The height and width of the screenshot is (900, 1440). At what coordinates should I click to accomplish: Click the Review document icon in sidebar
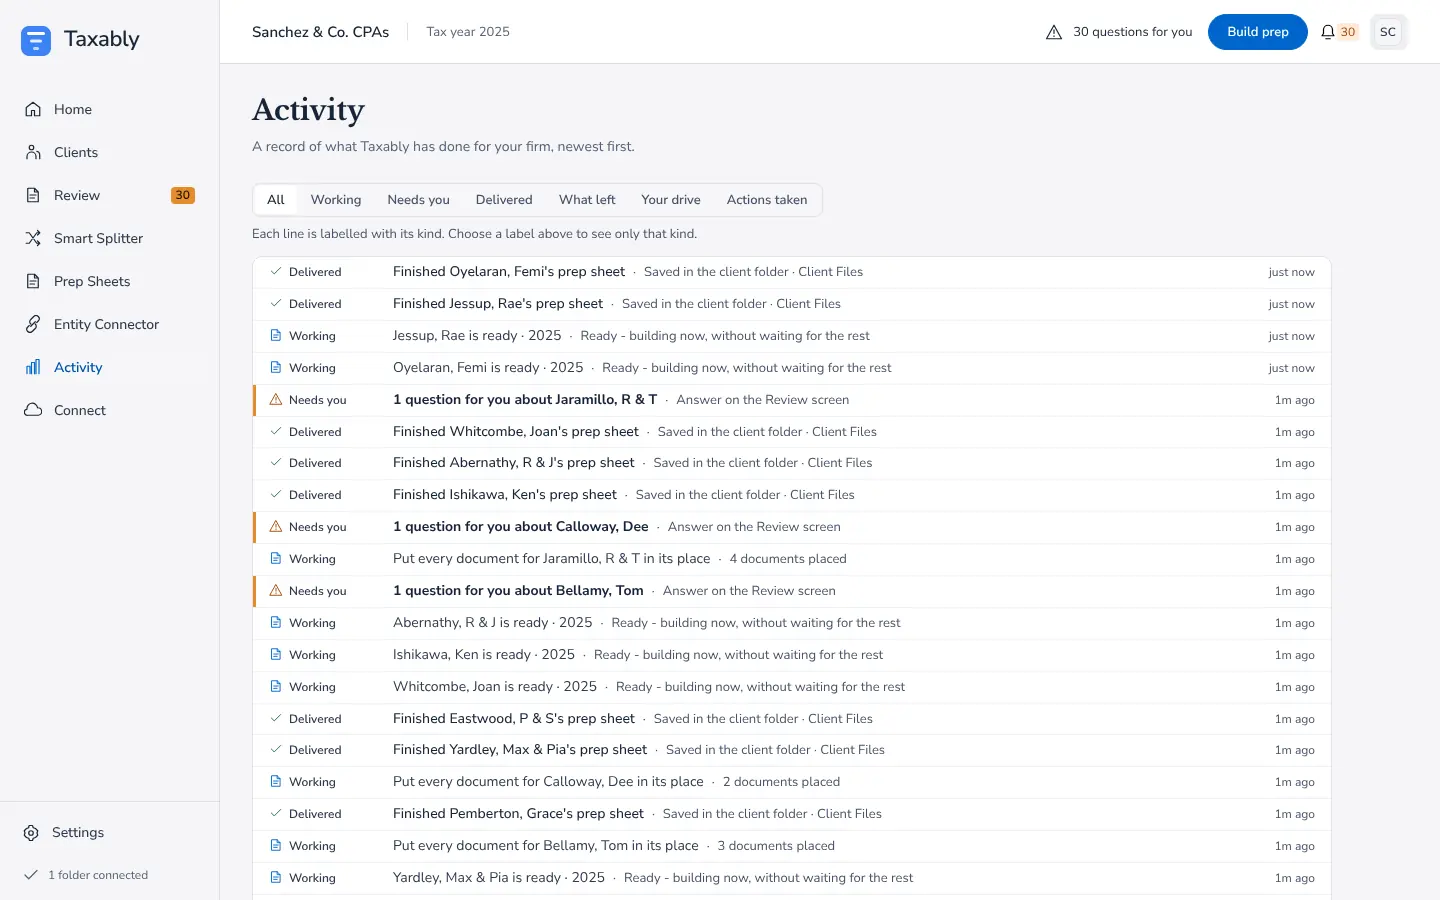(33, 195)
